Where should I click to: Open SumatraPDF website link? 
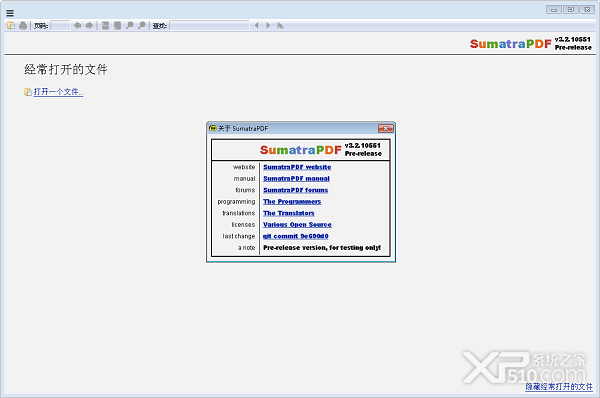click(297, 167)
